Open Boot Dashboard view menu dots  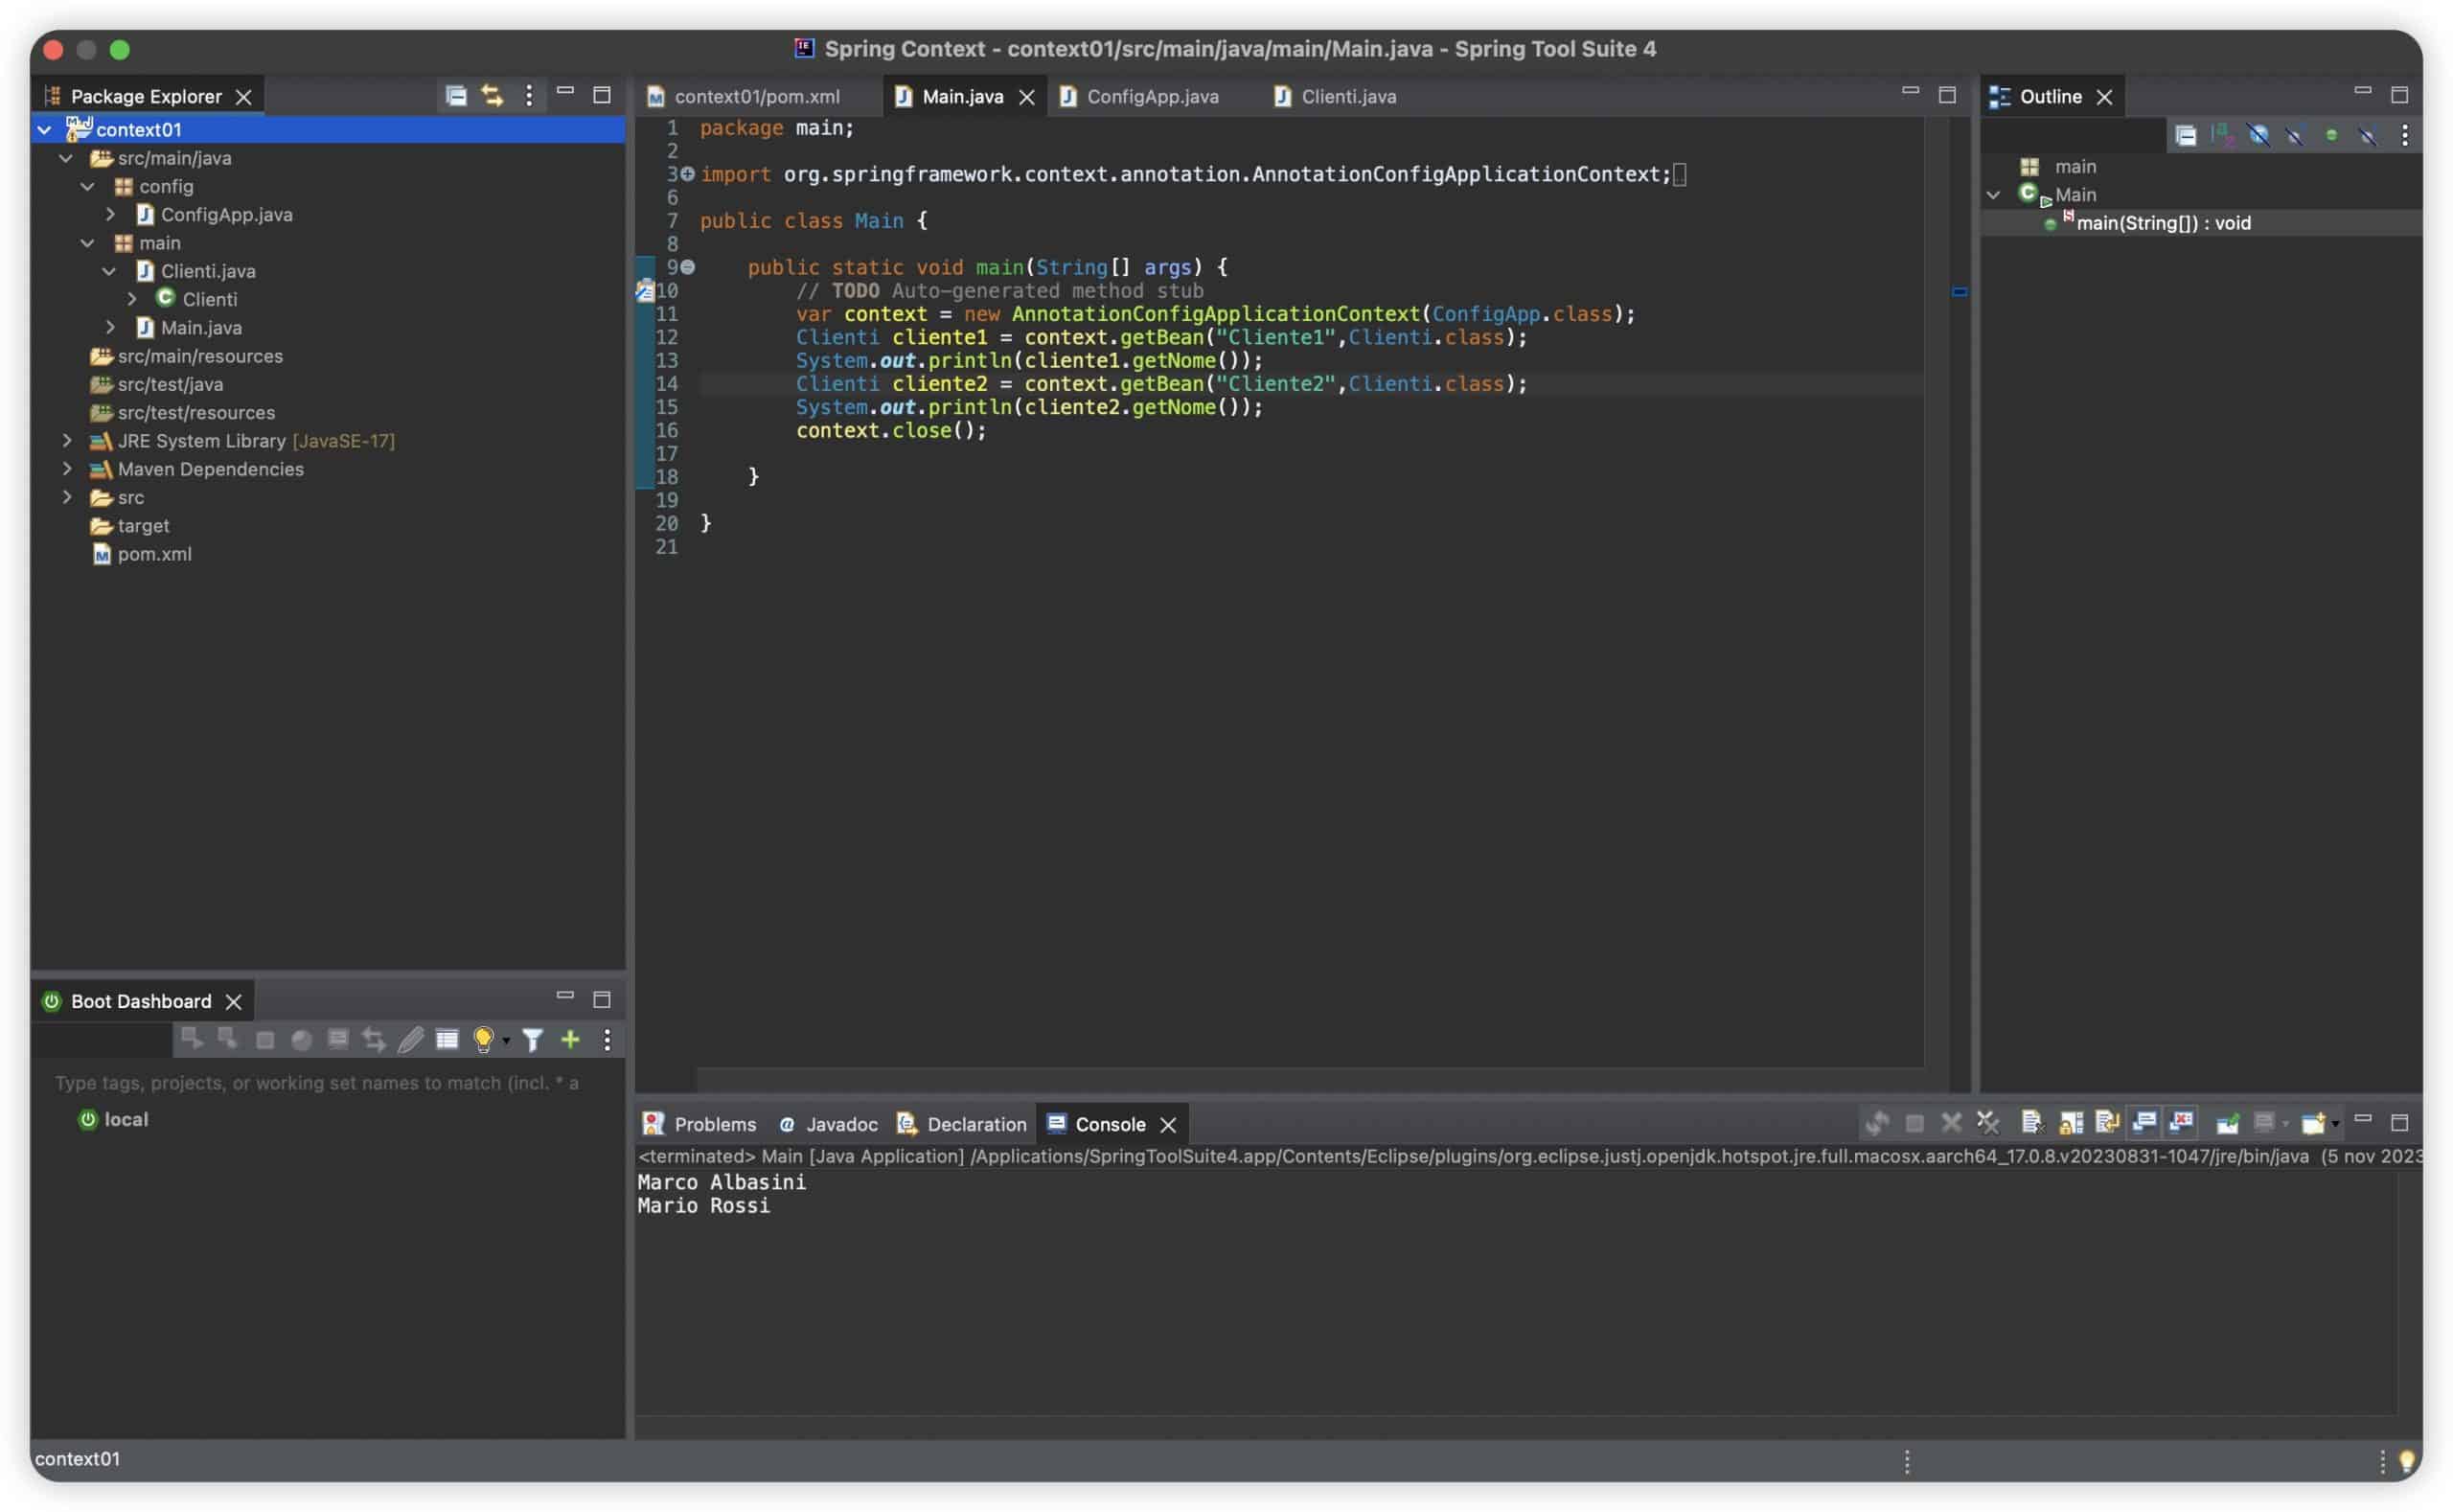(607, 1040)
